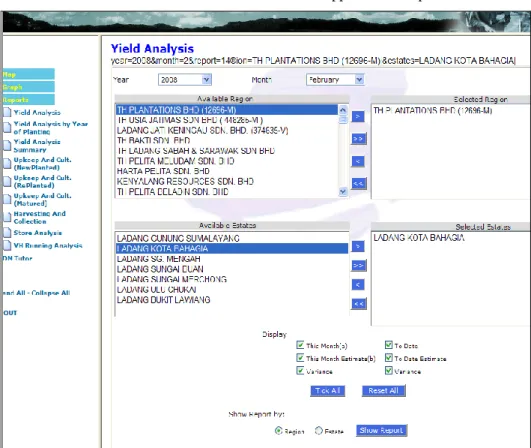Toggle To Date checkbox
This screenshot has height=448, width=531.
[x=389, y=345]
